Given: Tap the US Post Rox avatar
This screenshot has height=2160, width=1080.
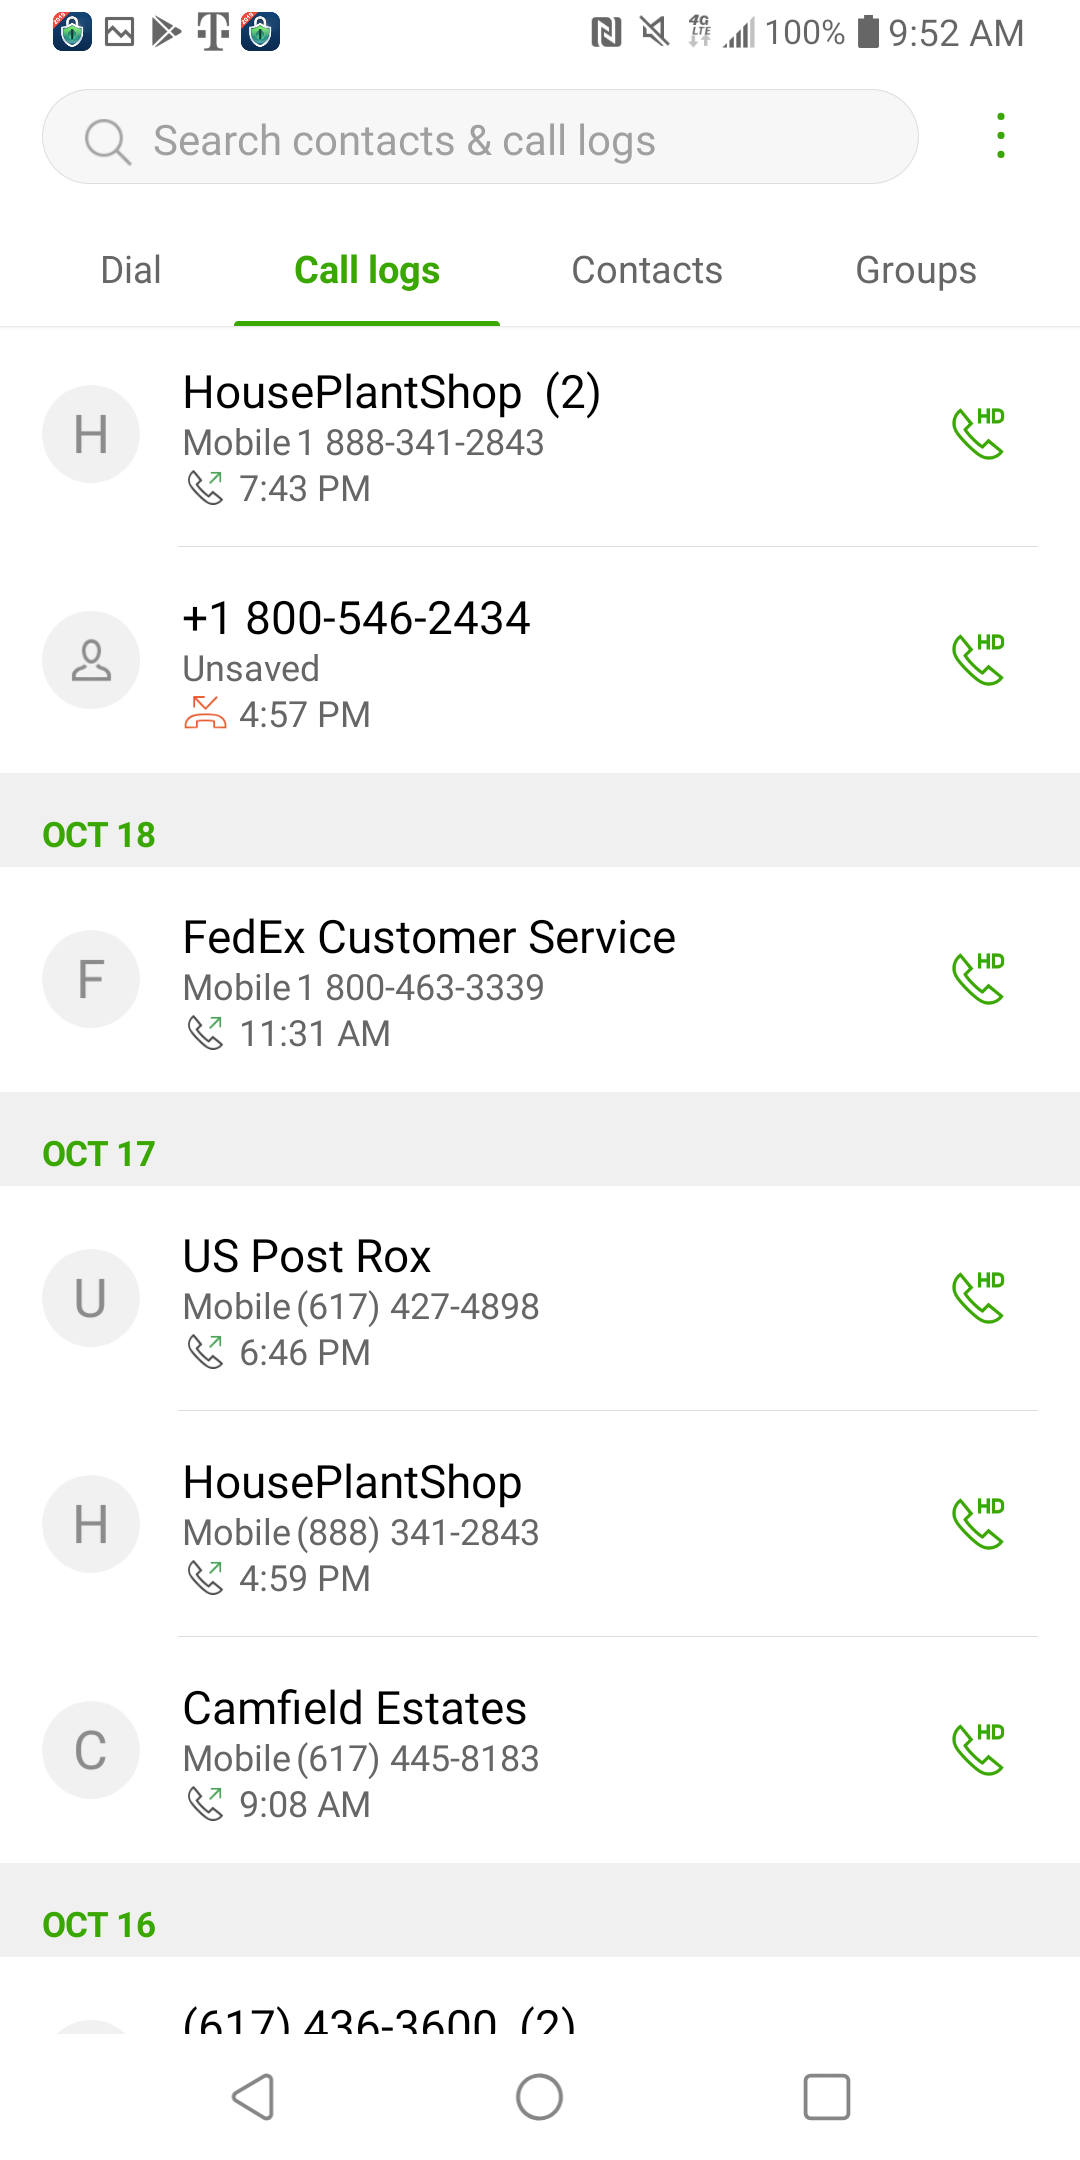Looking at the screenshot, I should 91,1298.
